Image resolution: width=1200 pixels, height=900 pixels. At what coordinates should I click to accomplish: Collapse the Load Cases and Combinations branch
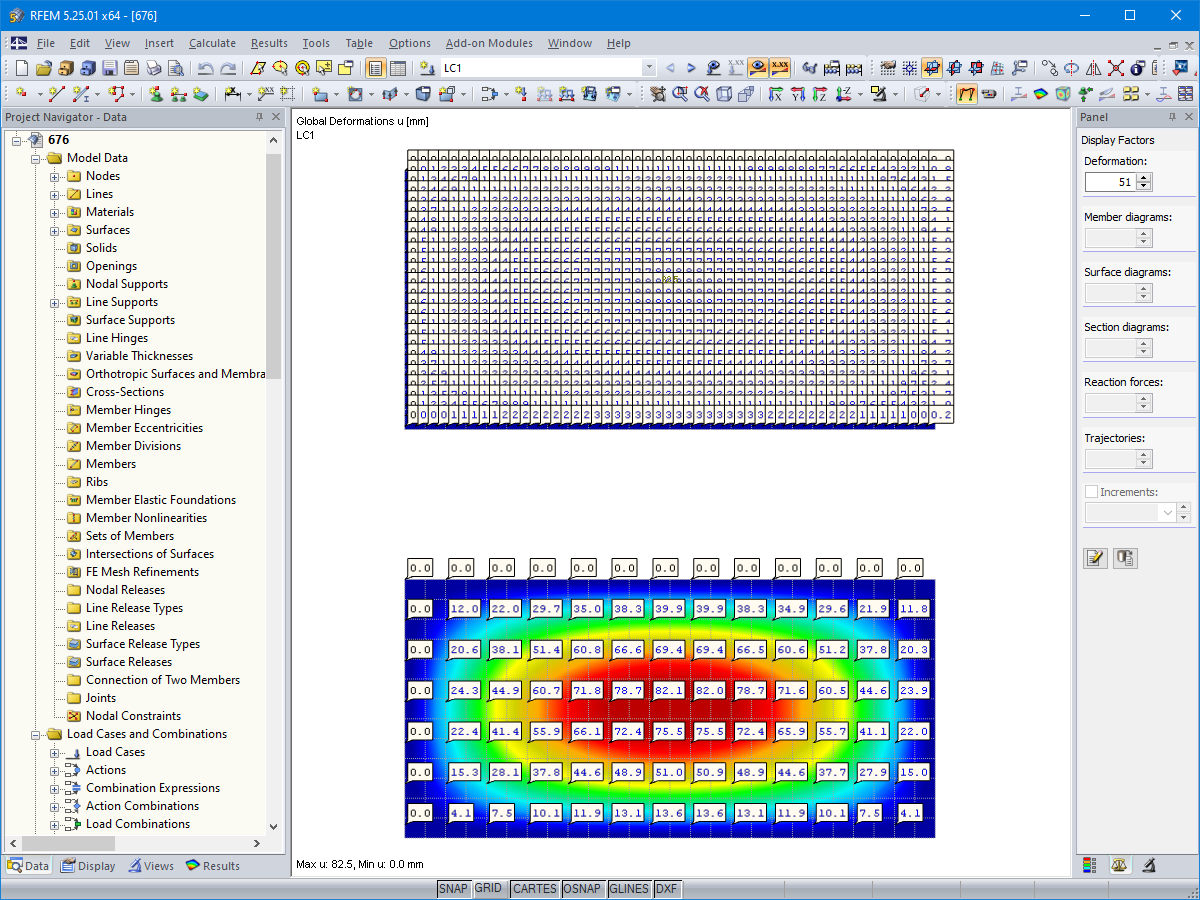34,733
